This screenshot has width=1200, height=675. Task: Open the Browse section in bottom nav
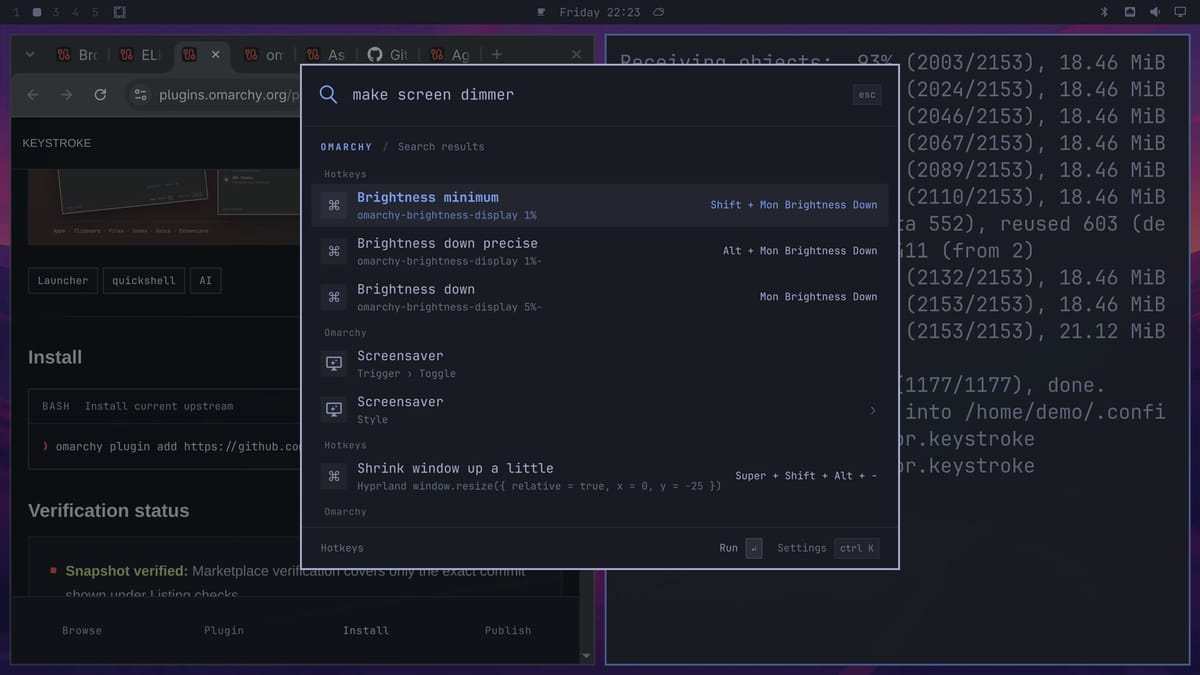pos(82,630)
